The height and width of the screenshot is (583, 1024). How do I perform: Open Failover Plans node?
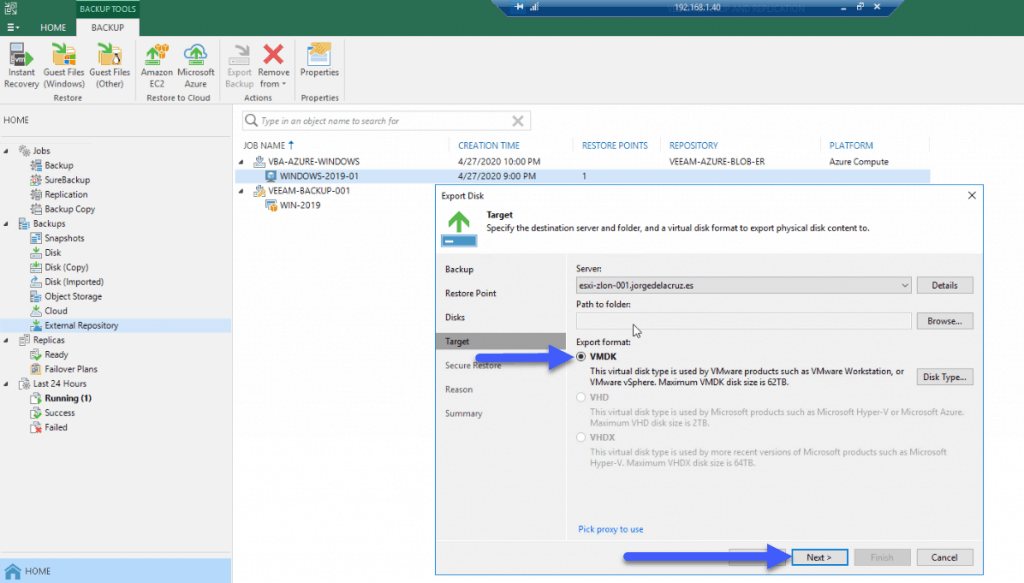click(x=71, y=369)
